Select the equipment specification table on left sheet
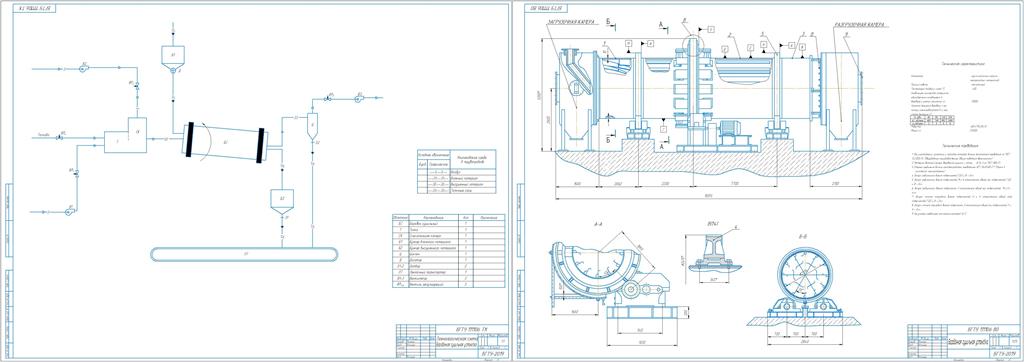Viewport: 1024px width, 362px height. click(449, 250)
